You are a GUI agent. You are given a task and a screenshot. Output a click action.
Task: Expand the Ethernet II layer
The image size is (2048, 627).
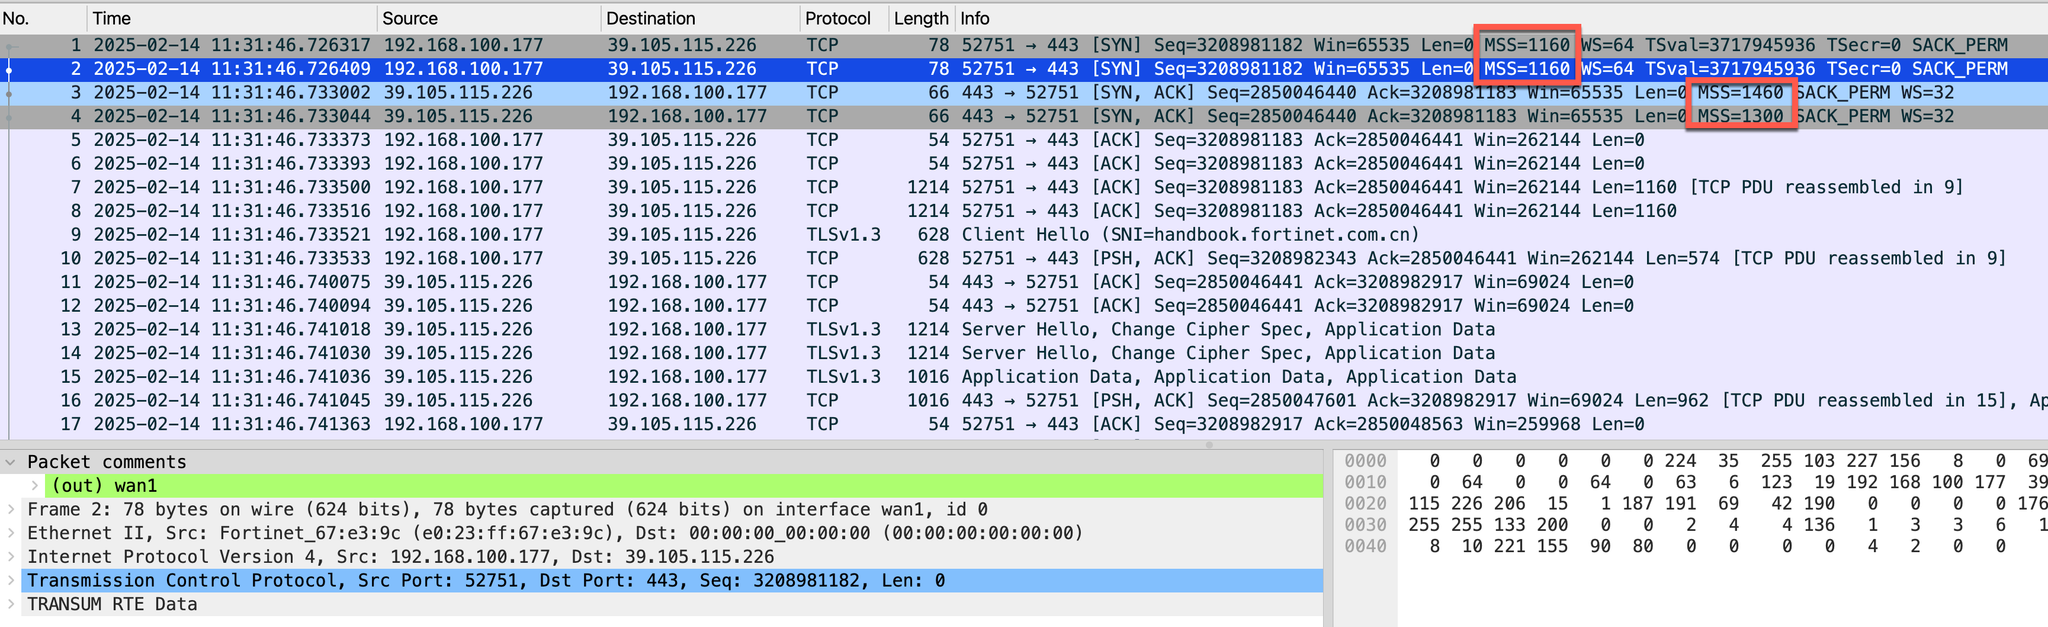(10, 534)
